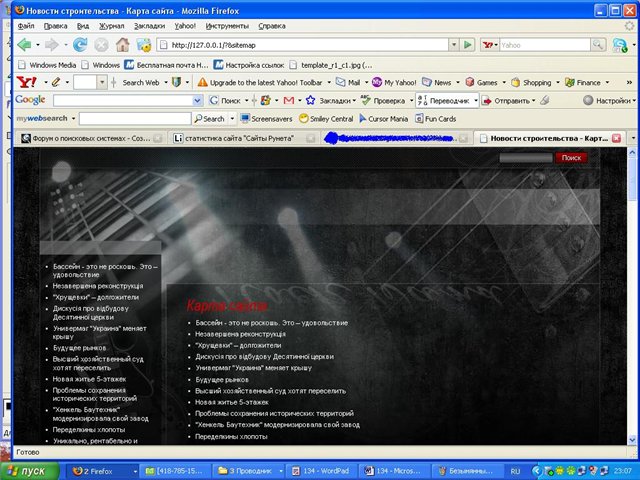Click the RU language indicator in the taskbar
640x480 pixels.
tap(515, 471)
